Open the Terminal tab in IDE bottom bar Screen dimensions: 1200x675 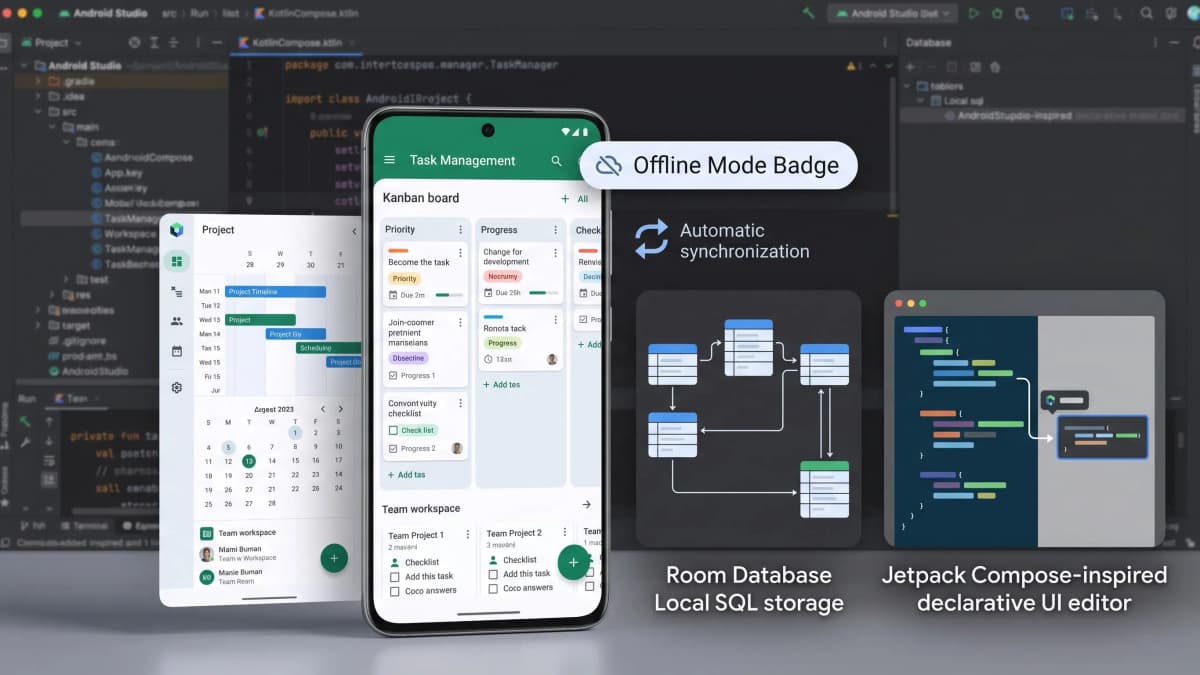coord(83,525)
